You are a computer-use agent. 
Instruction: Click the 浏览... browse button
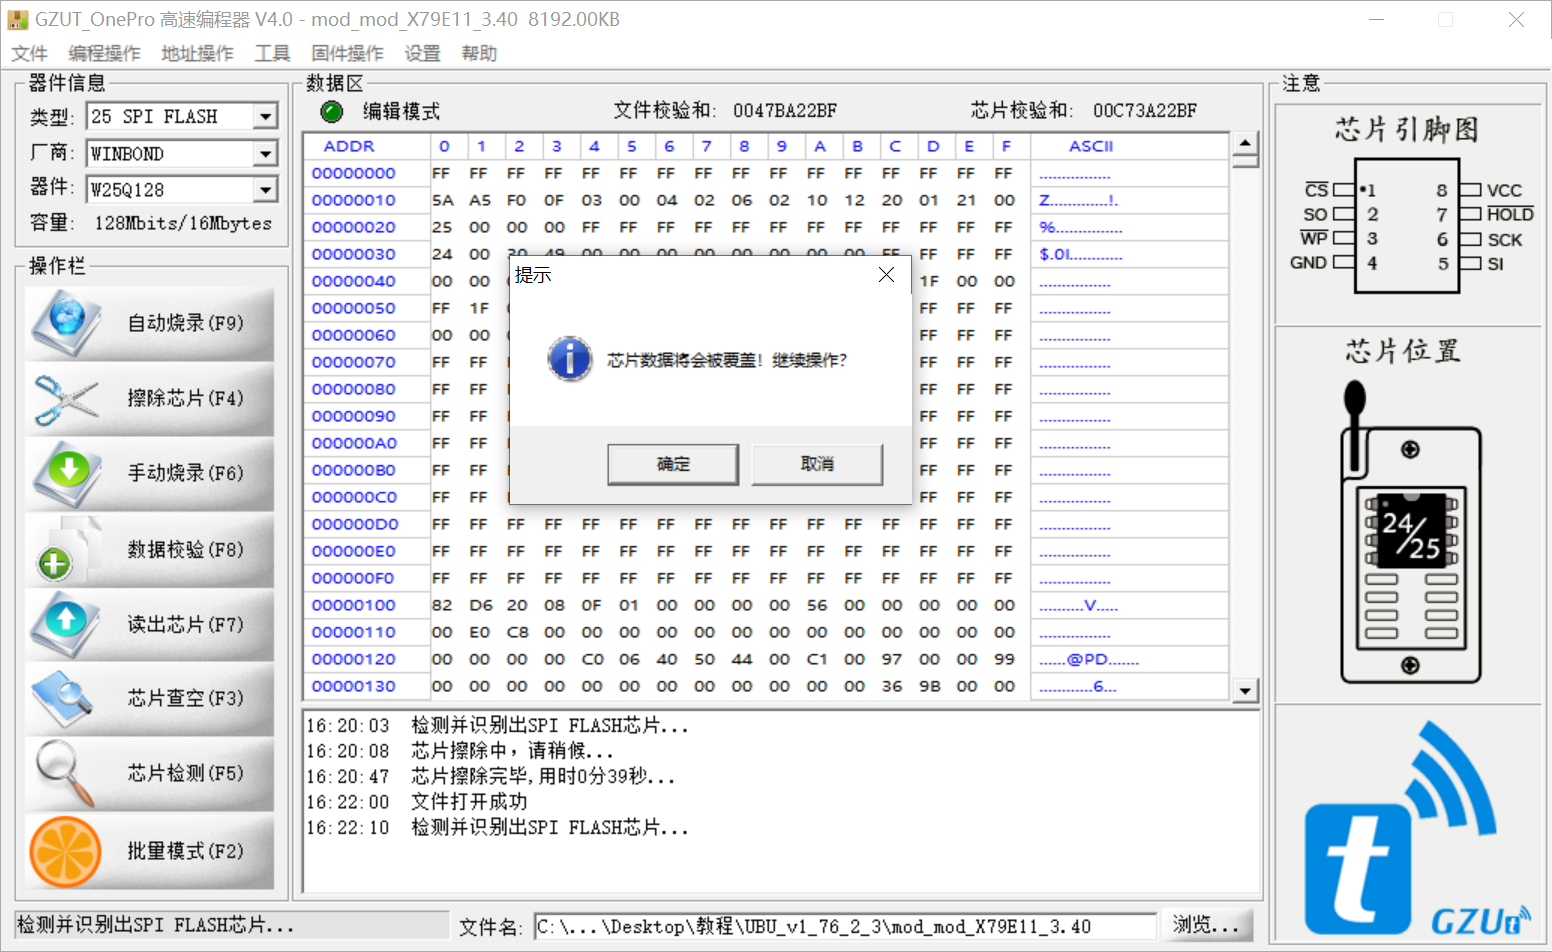tap(1206, 926)
